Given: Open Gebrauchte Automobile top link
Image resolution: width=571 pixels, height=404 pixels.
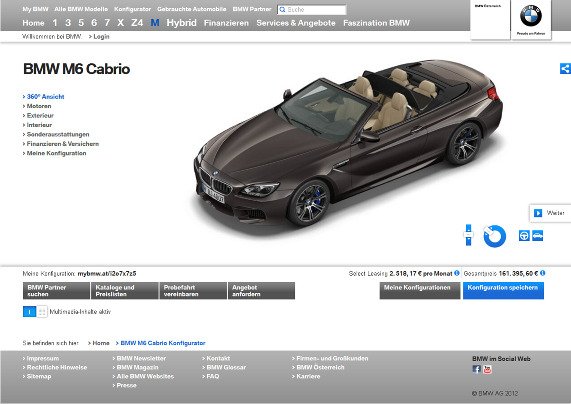Looking at the screenshot, I should [192, 9].
